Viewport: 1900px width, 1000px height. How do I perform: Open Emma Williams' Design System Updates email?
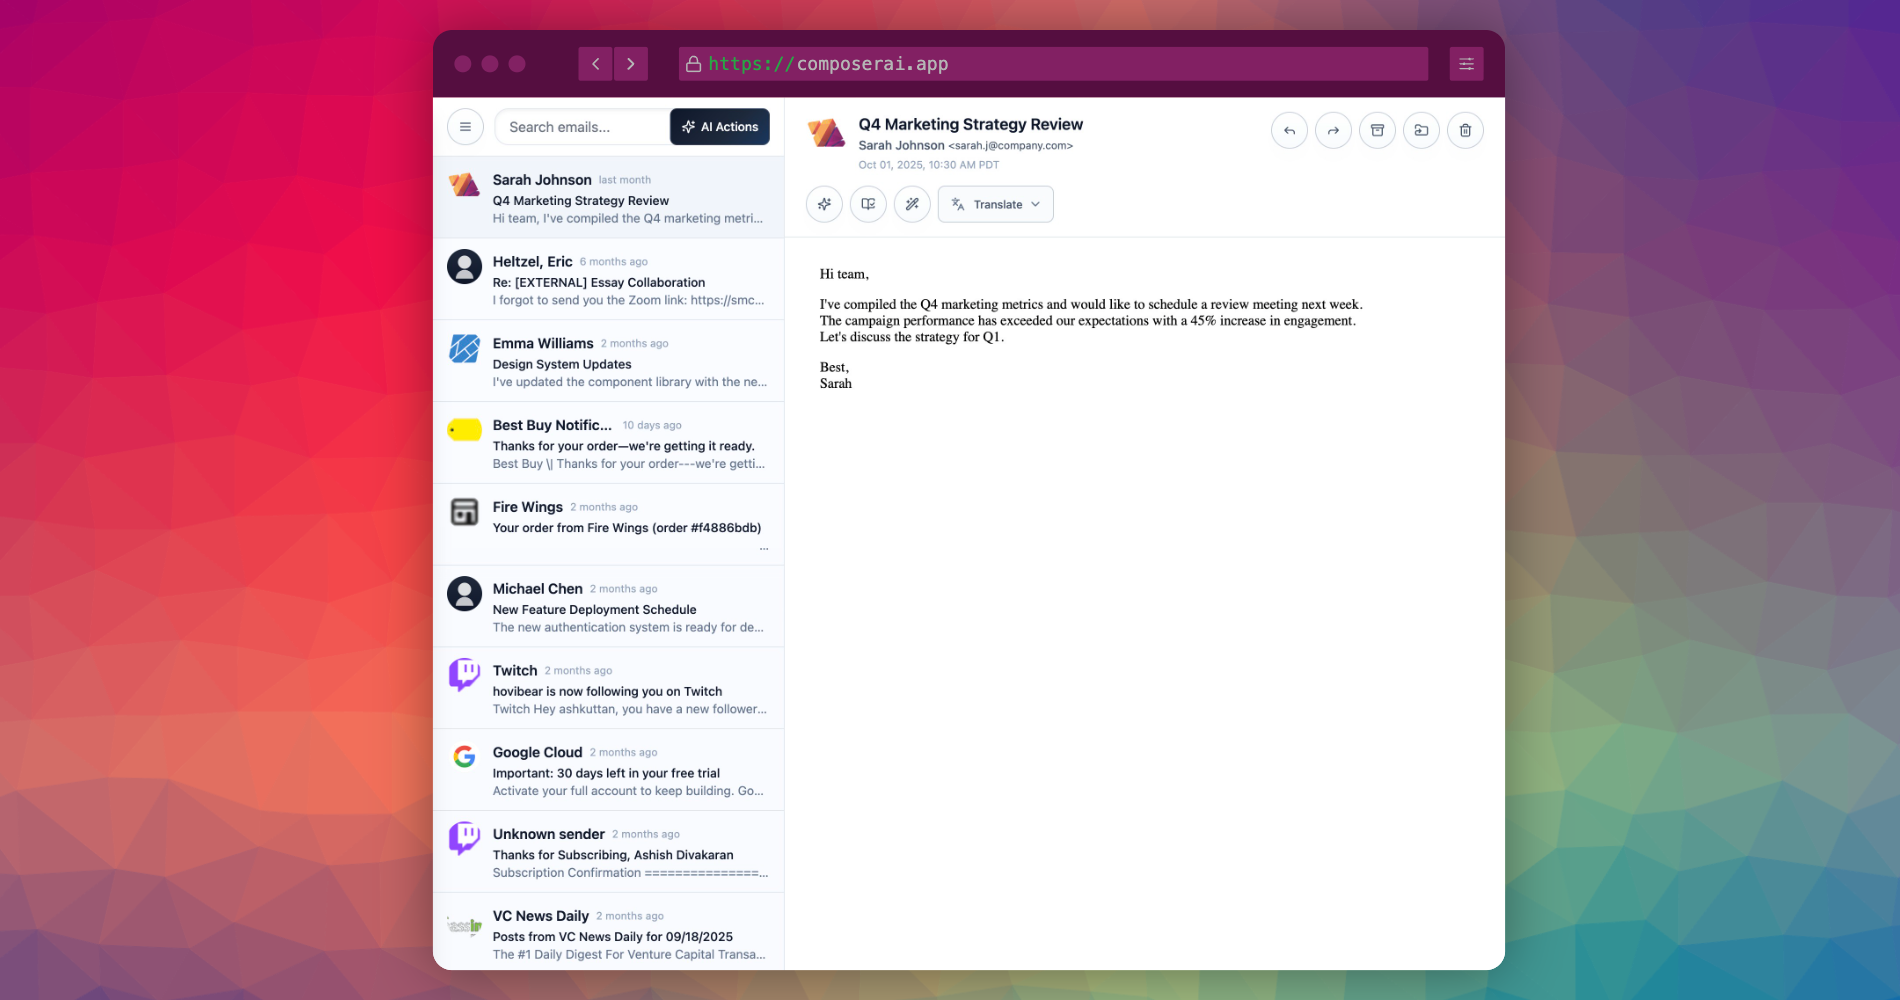point(608,362)
